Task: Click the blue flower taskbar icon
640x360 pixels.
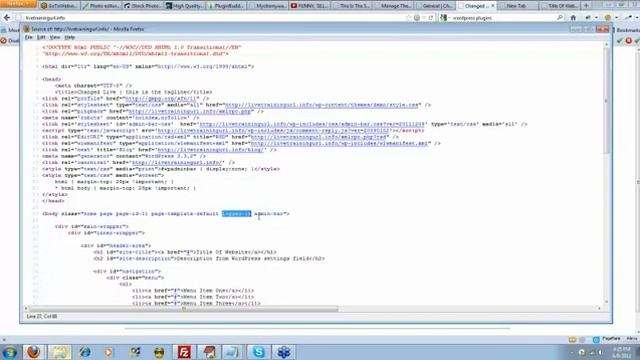Action: click(284, 352)
